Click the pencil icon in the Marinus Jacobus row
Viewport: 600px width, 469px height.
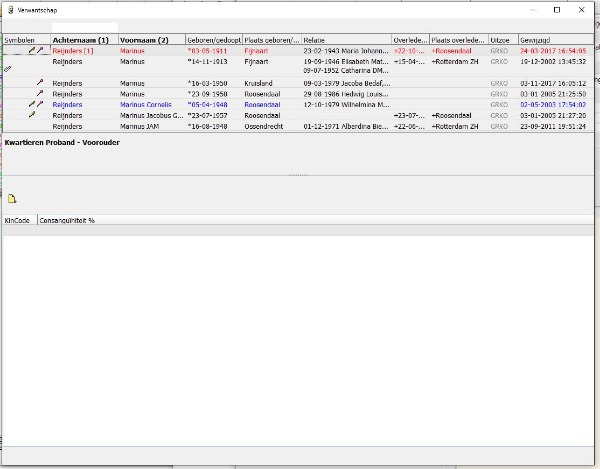[32, 115]
